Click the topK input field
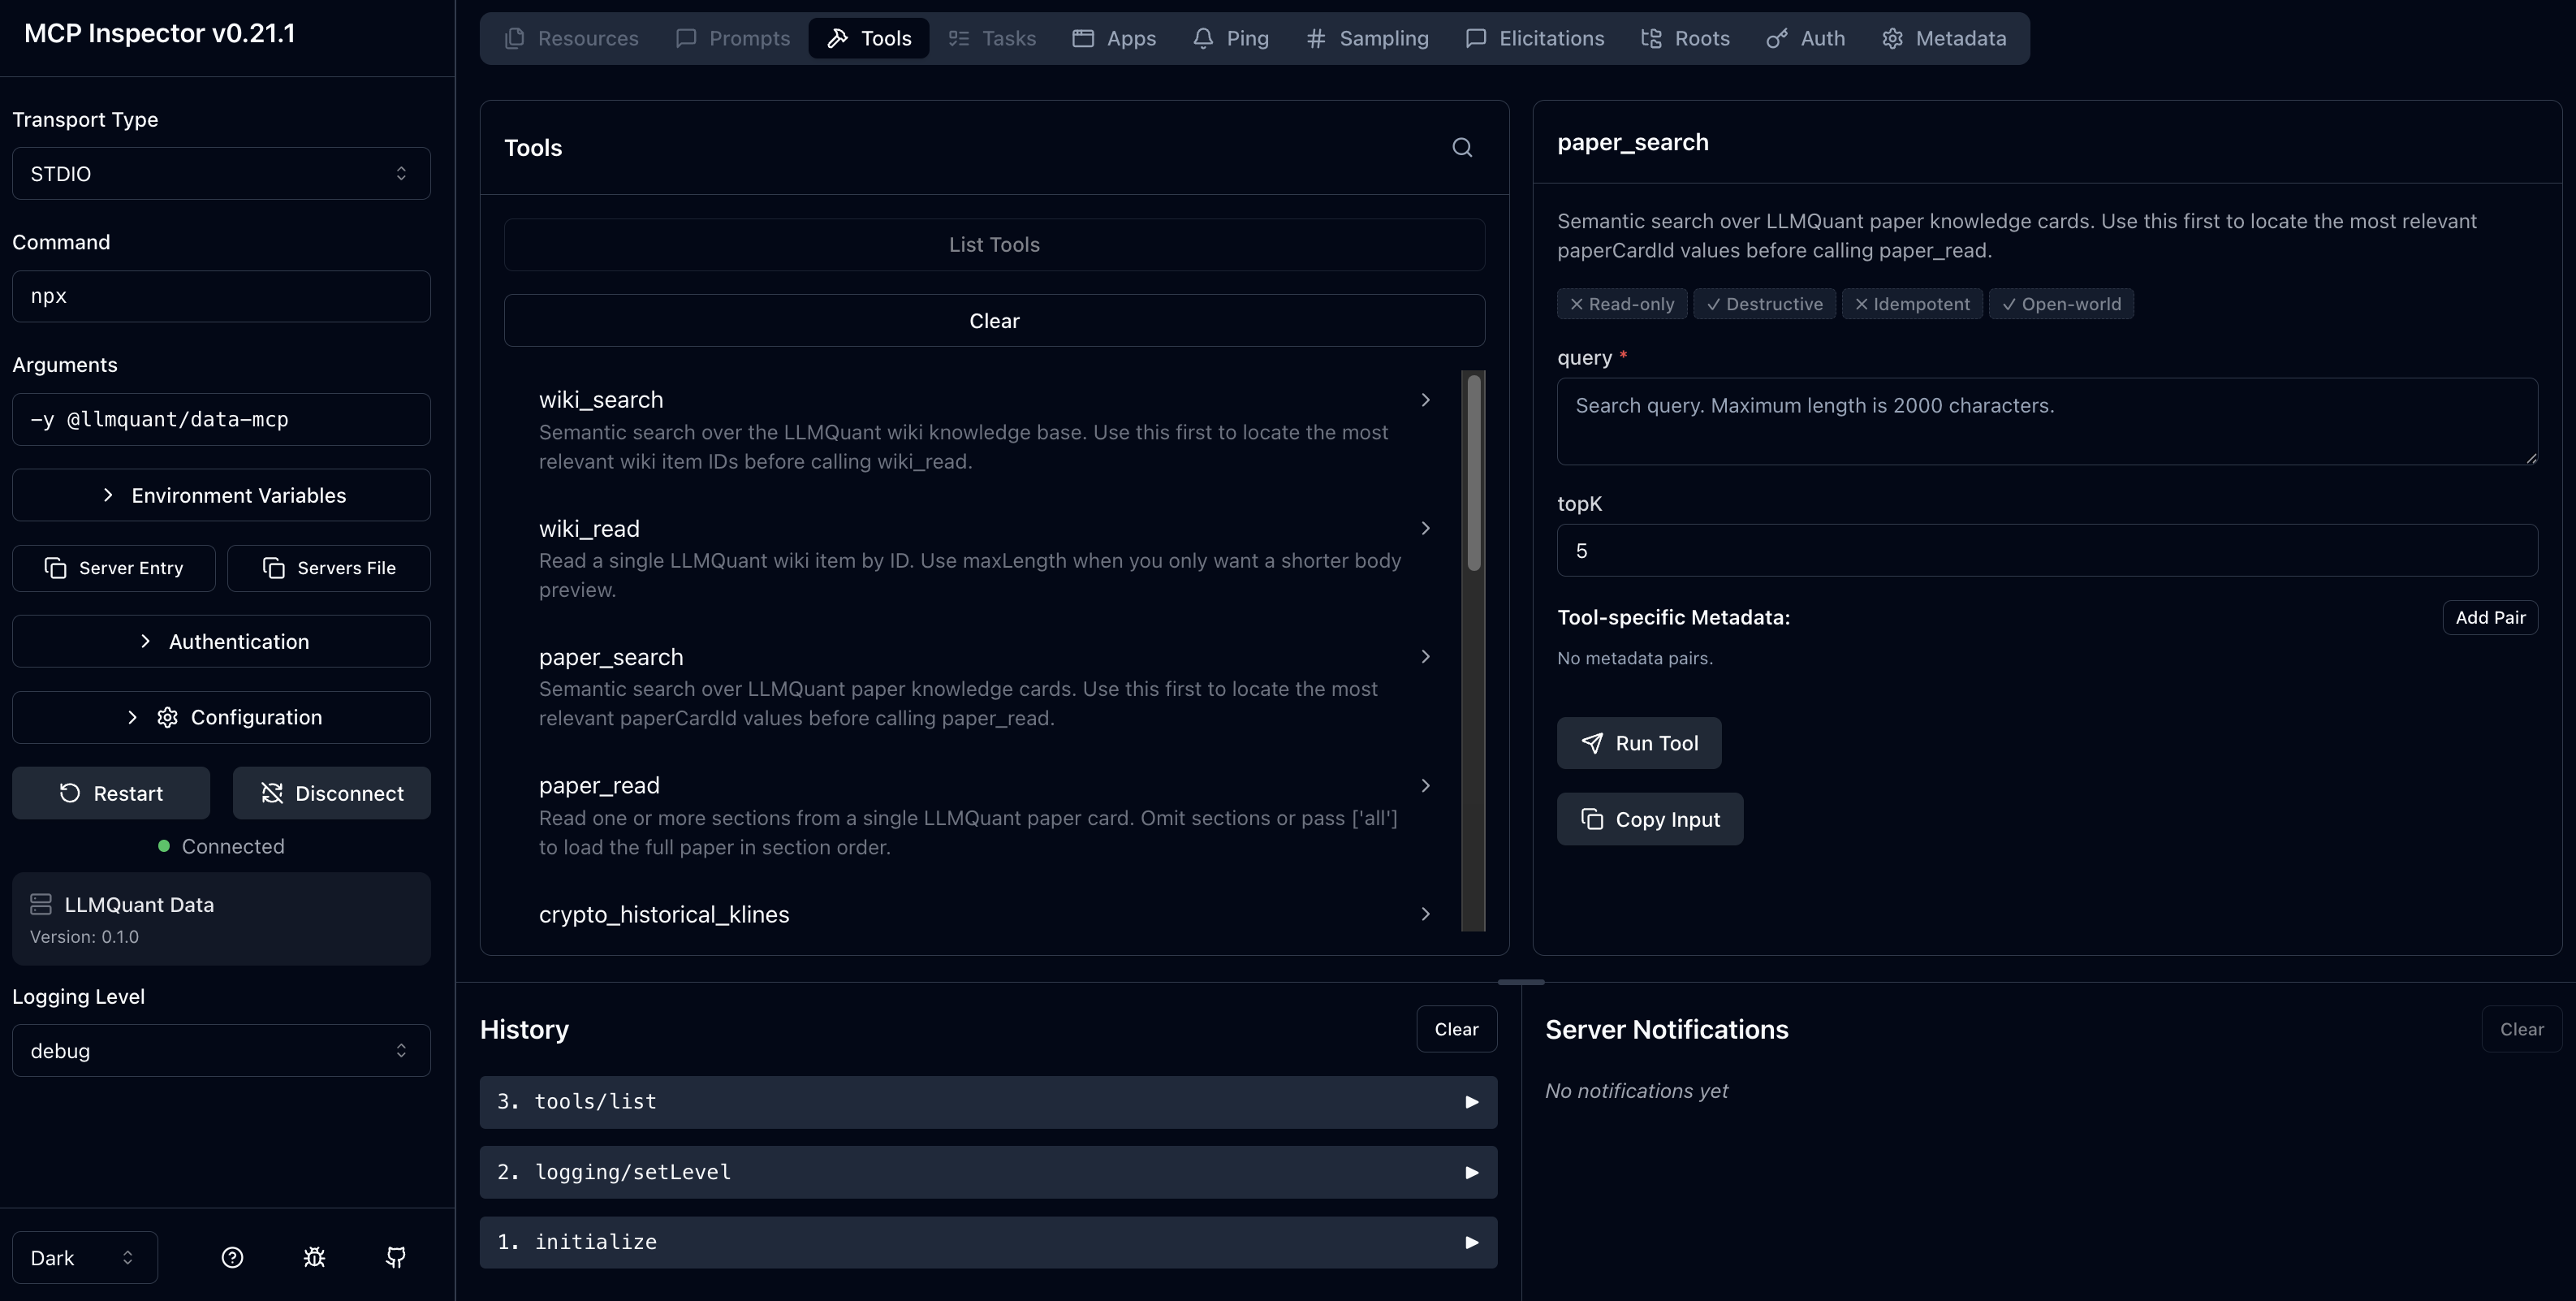Screen dimensions: 2576x1301 click(x=2046, y=550)
